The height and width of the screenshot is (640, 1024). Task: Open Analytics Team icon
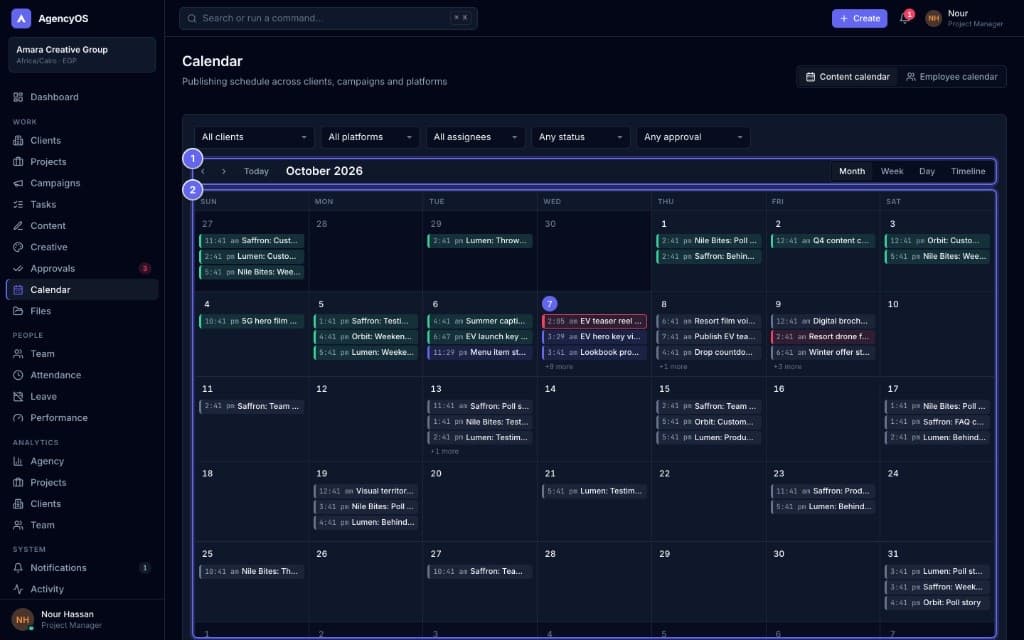(x=18, y=525)
